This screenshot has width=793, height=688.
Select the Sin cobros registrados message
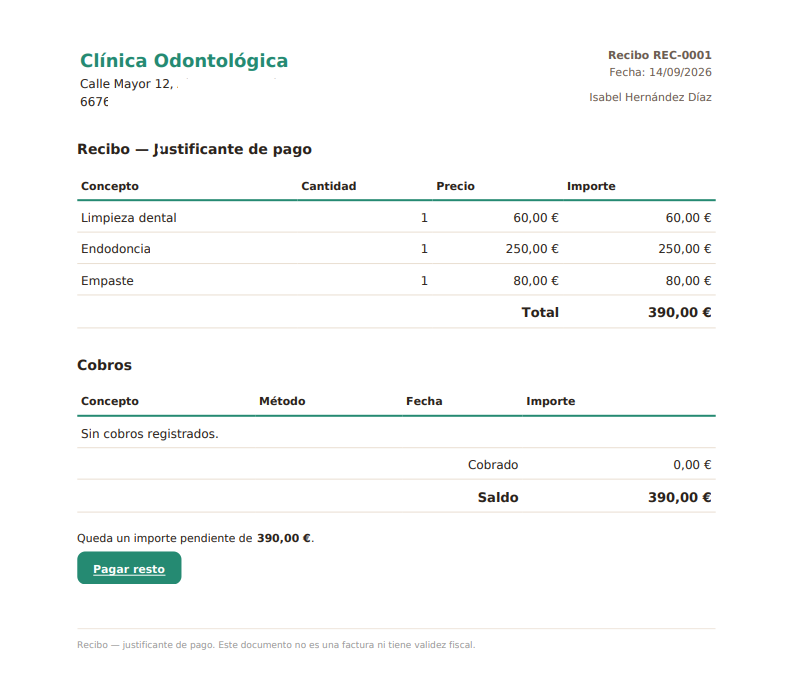click(x=150, y=434)
